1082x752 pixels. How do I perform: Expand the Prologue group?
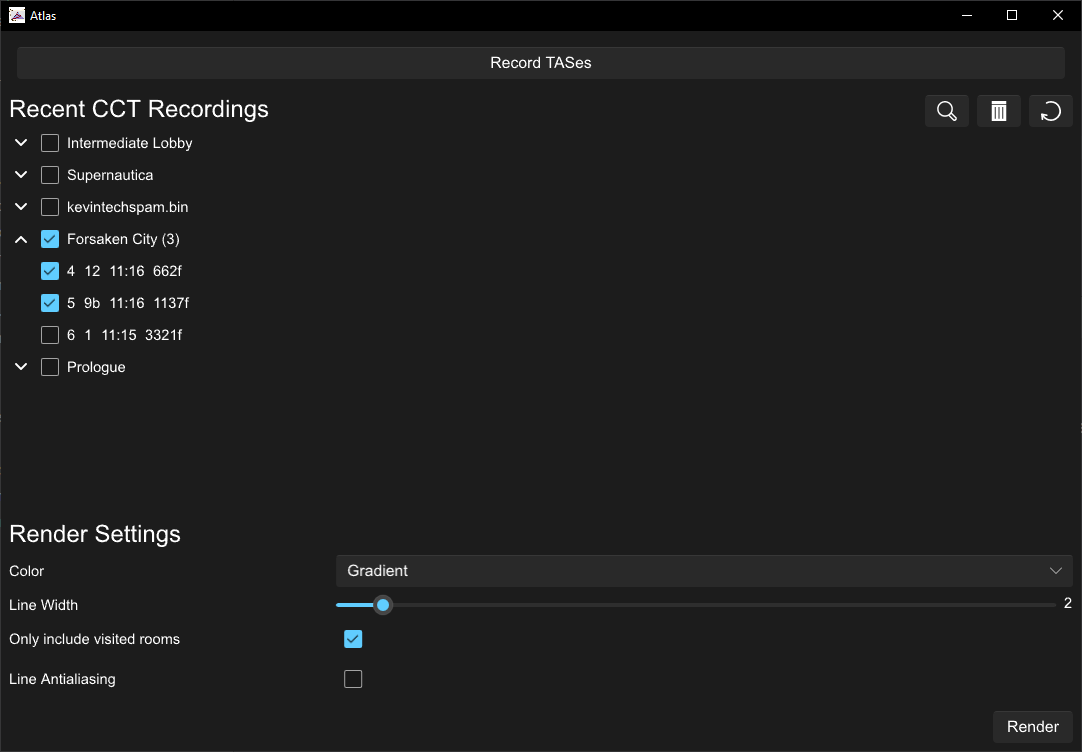[21, 367]
